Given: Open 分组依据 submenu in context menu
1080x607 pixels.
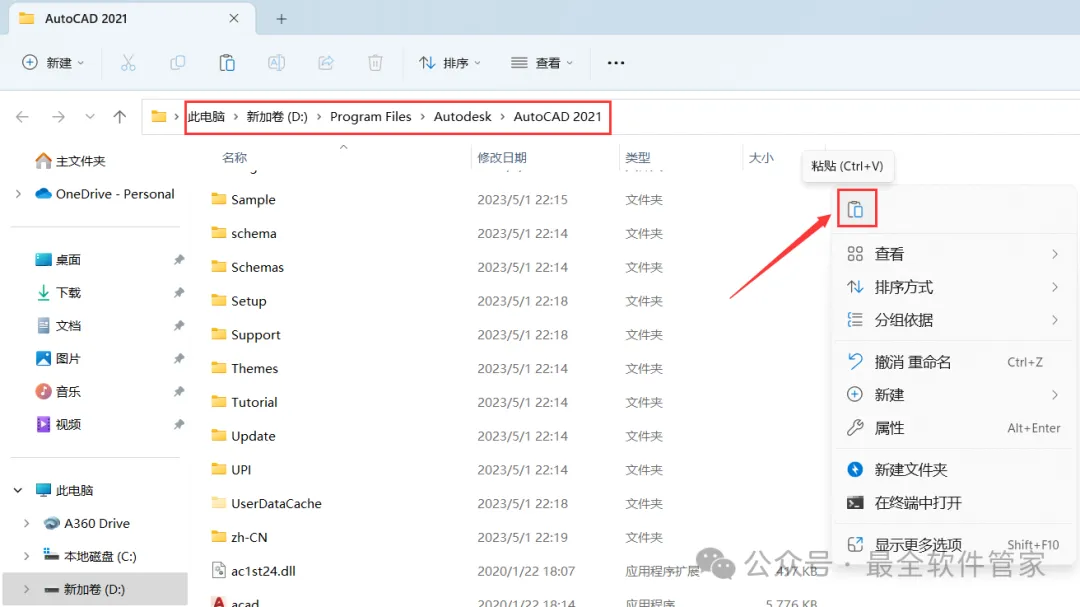Looking at the screenshot, I should pyautogui.click(x=954, y=320).
